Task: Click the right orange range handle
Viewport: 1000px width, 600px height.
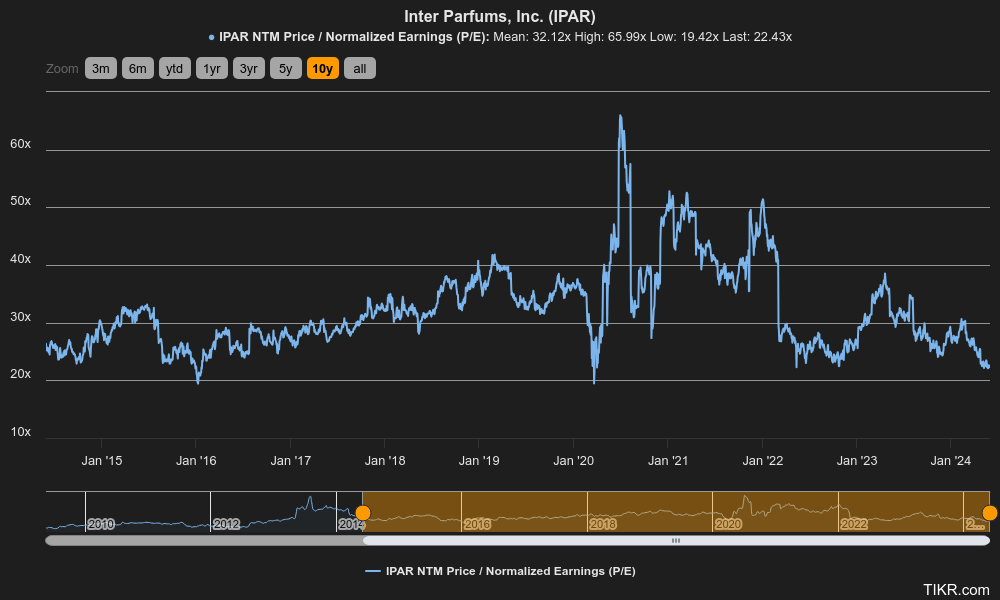Action: tap(988, 513)
